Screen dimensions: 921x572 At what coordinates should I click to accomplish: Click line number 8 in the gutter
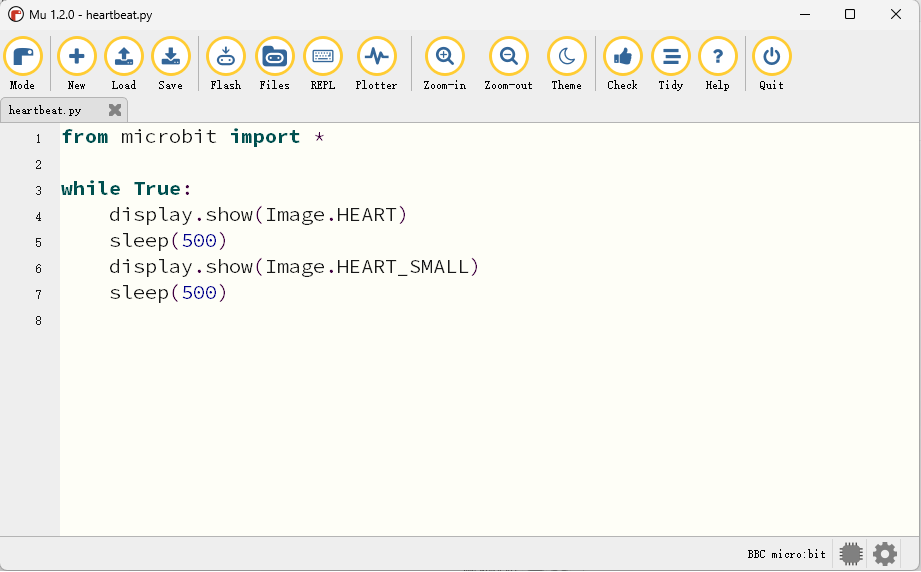(38, 321)
